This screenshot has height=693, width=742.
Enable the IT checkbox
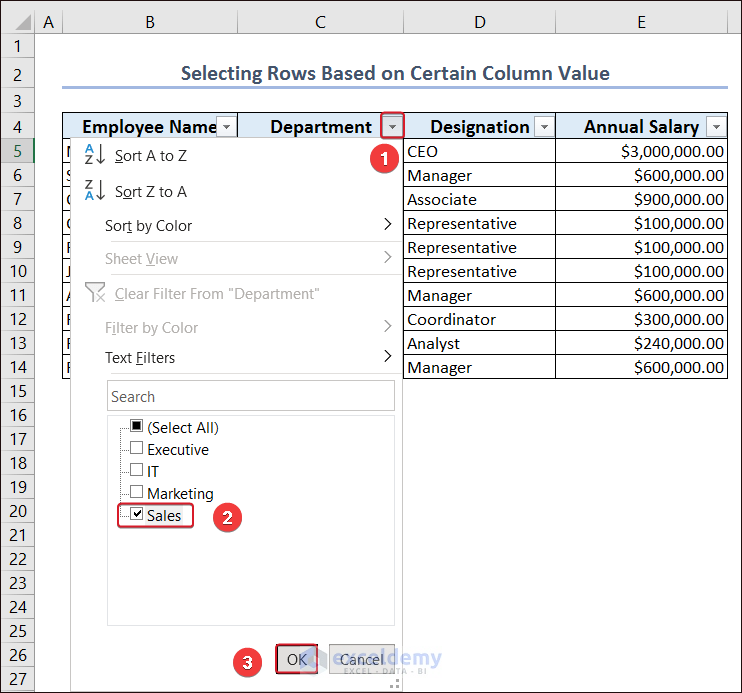coord(137,471)
